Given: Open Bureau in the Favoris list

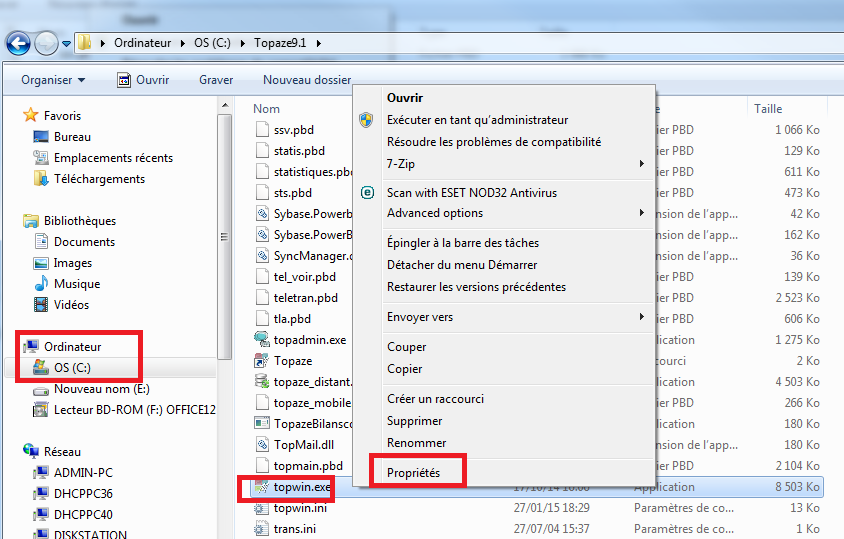Looking at the screenshot, I should [x=72, y=137].
